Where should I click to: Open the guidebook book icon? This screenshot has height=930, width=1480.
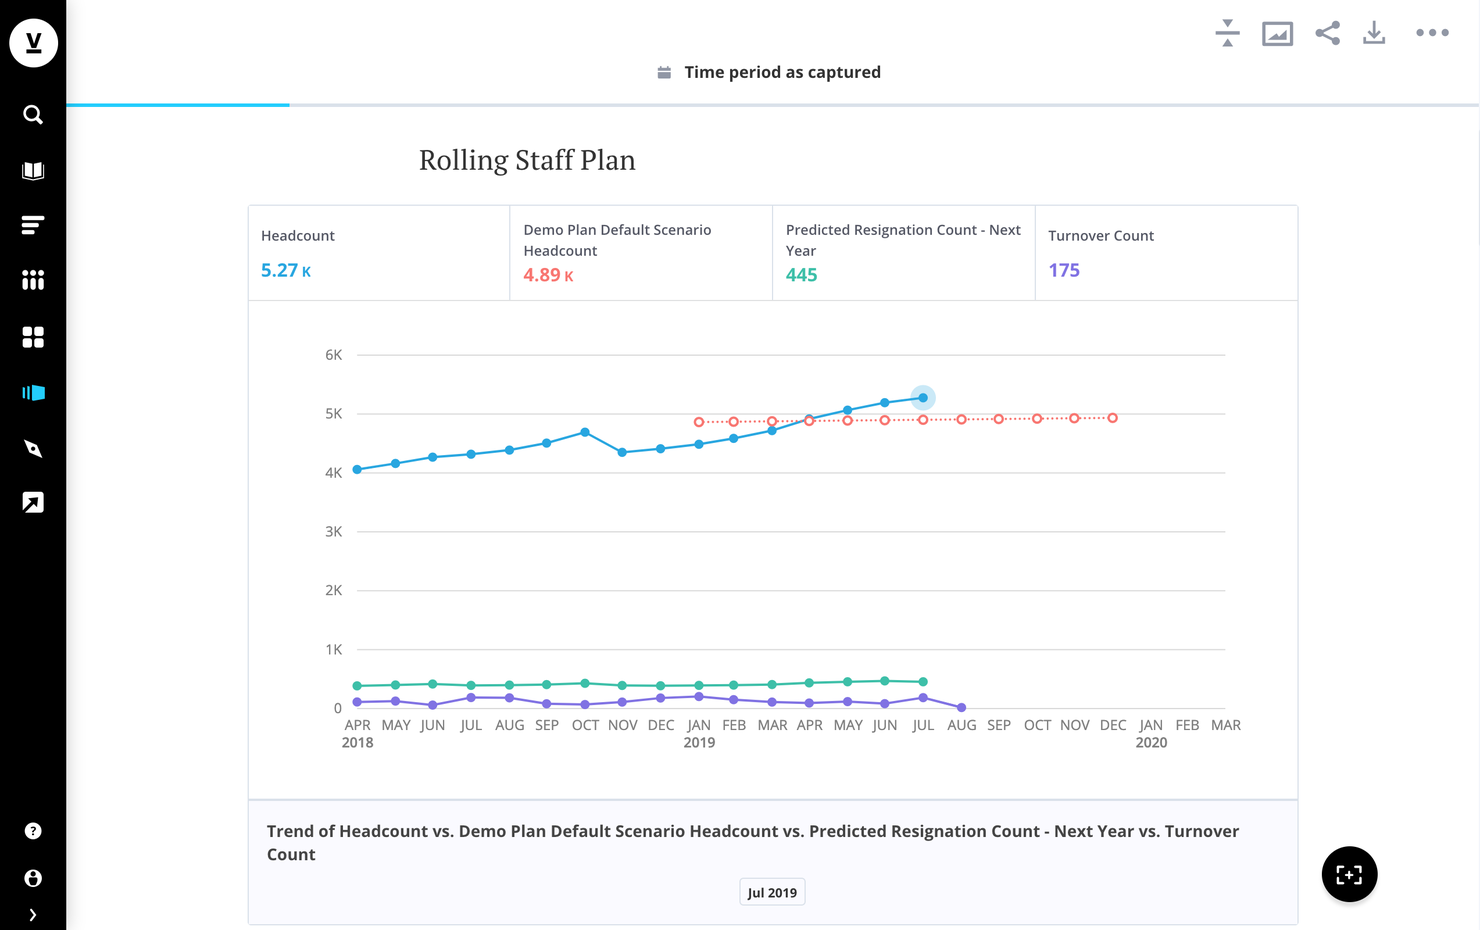33,171
